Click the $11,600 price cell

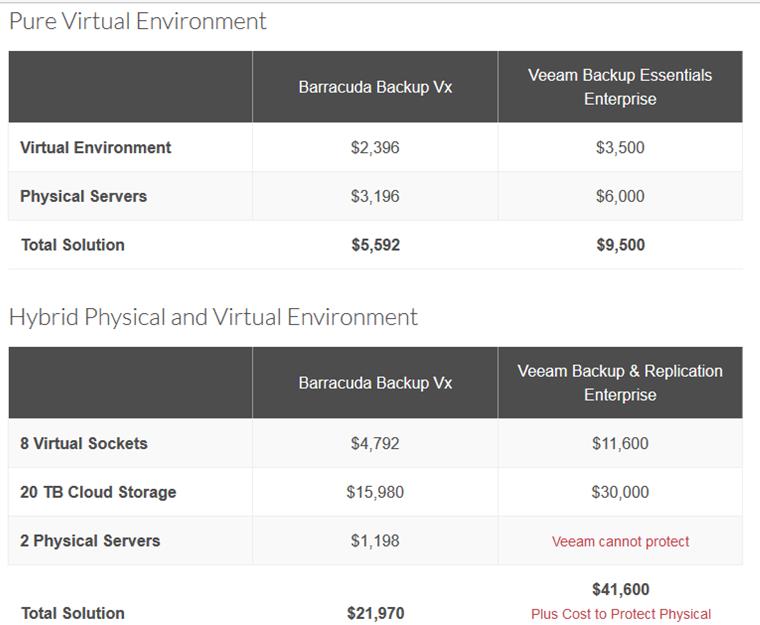[x=620, y=444]
